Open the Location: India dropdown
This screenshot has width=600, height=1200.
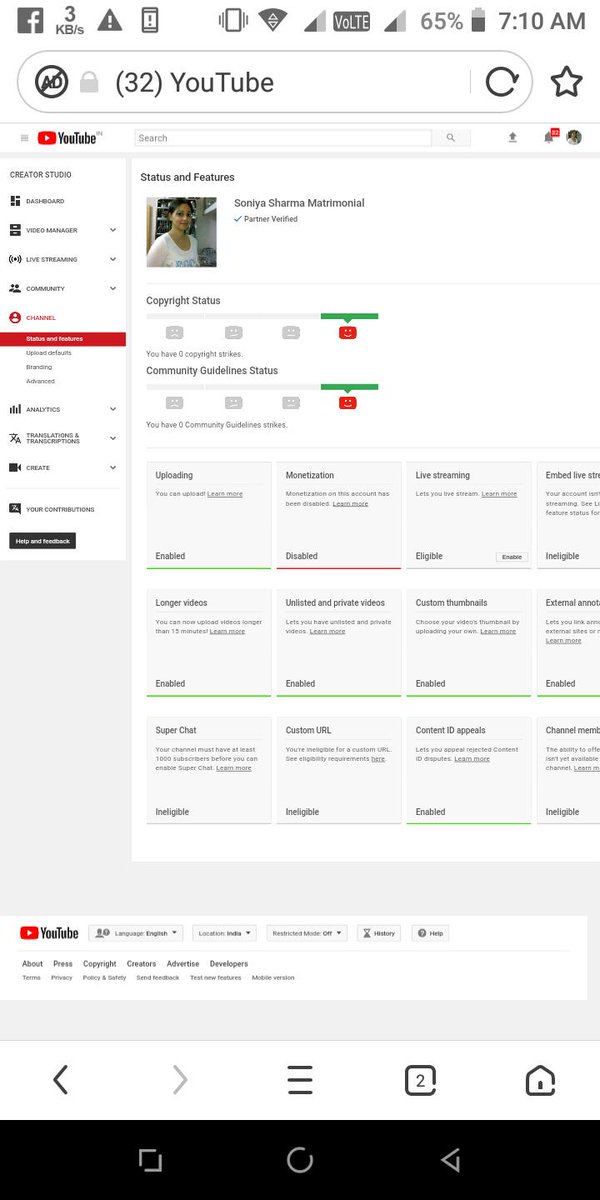[224, 933]
